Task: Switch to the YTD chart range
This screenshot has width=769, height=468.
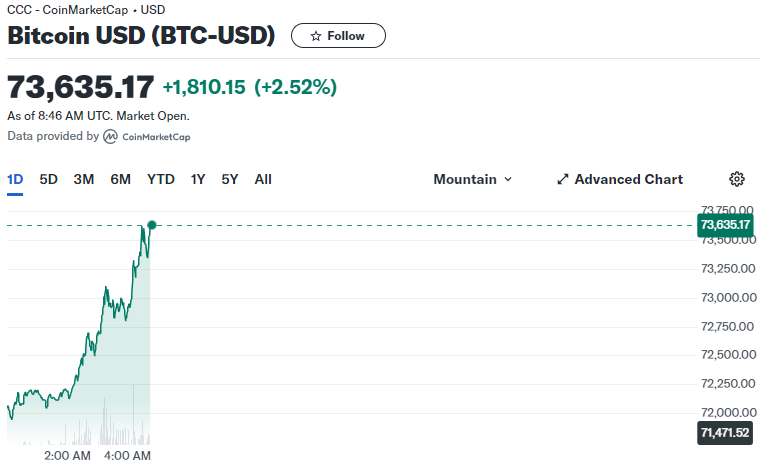Action: tap(161, 180)
